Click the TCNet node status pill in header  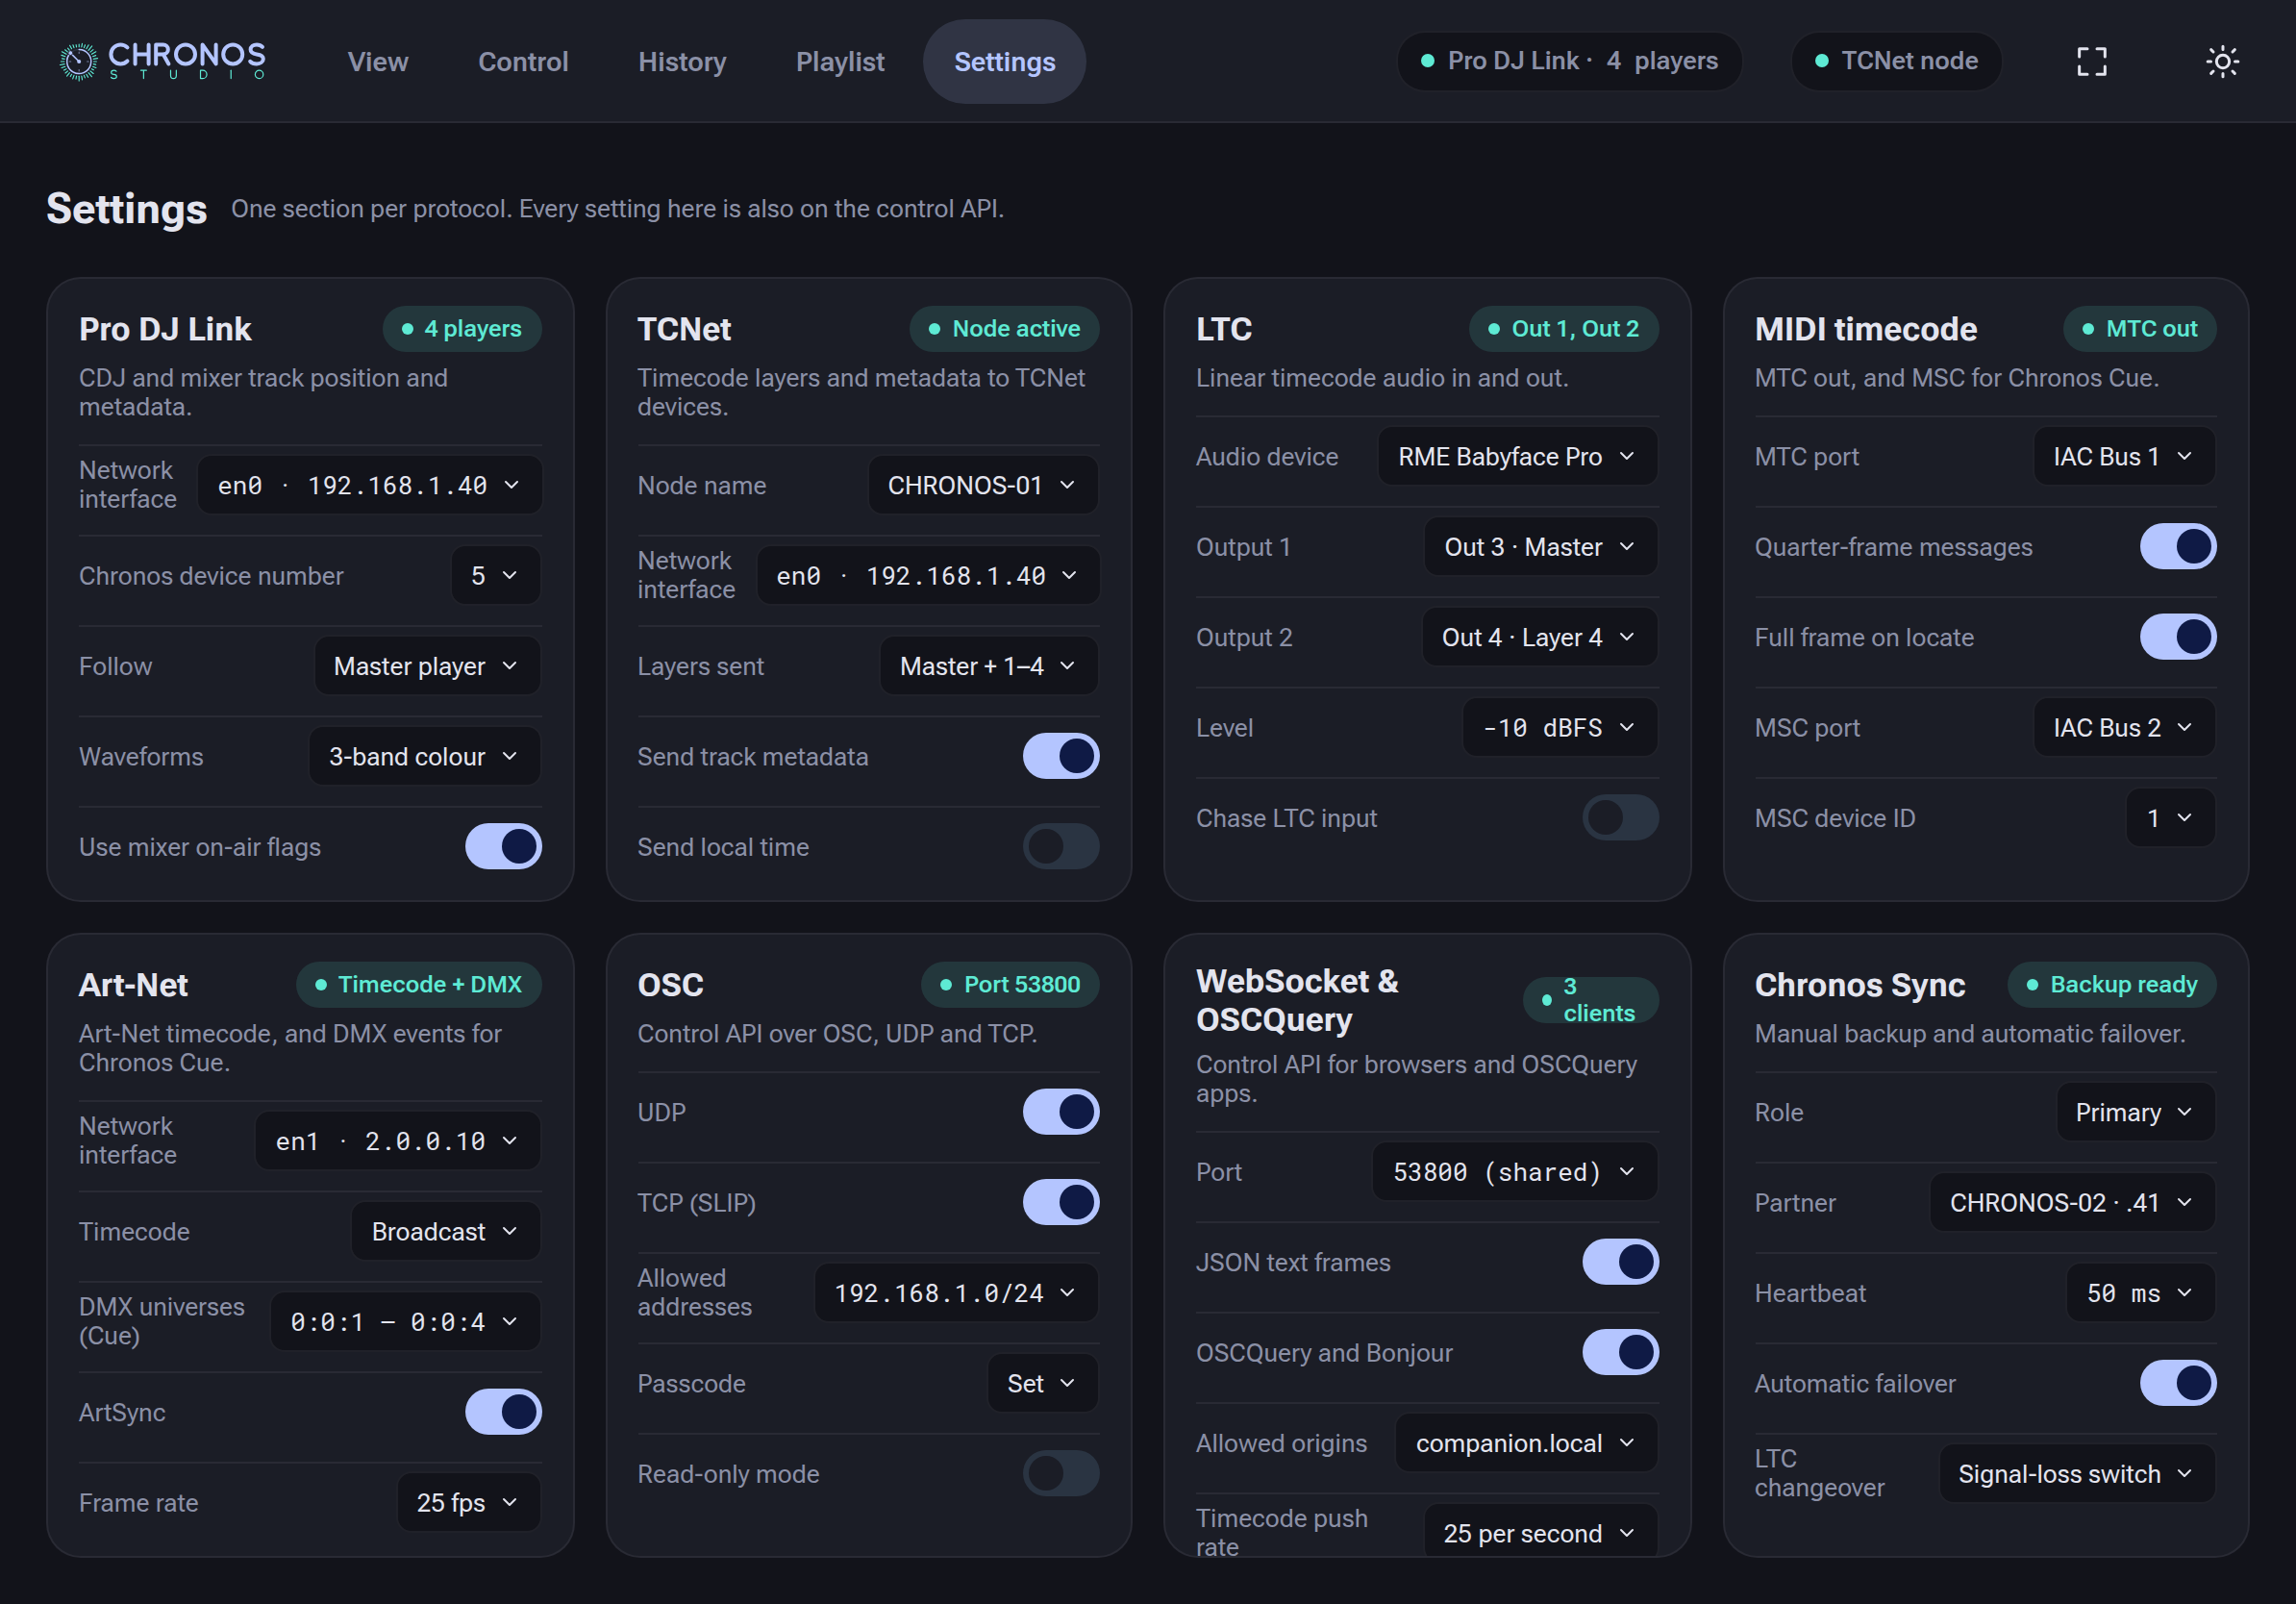(x=1896, y=61)
